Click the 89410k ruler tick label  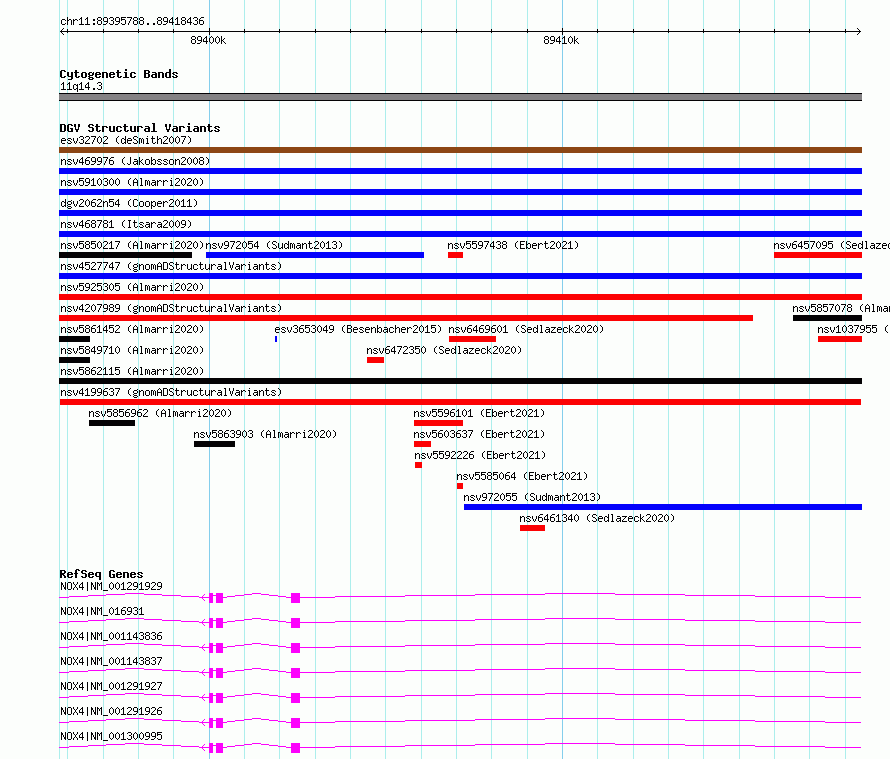(561, 40)
